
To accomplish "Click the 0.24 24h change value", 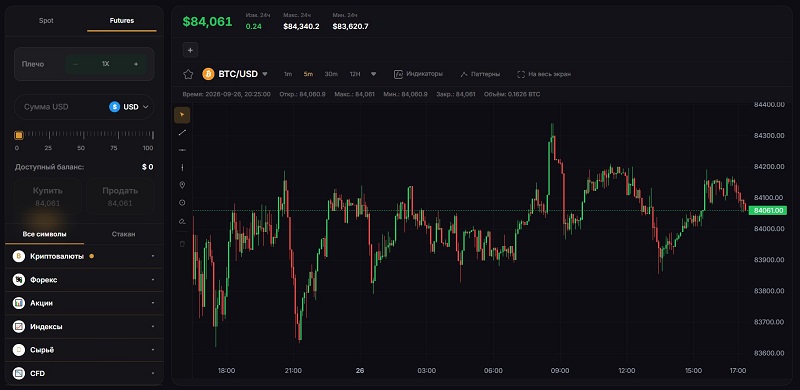I will click(x=254, y=26).
